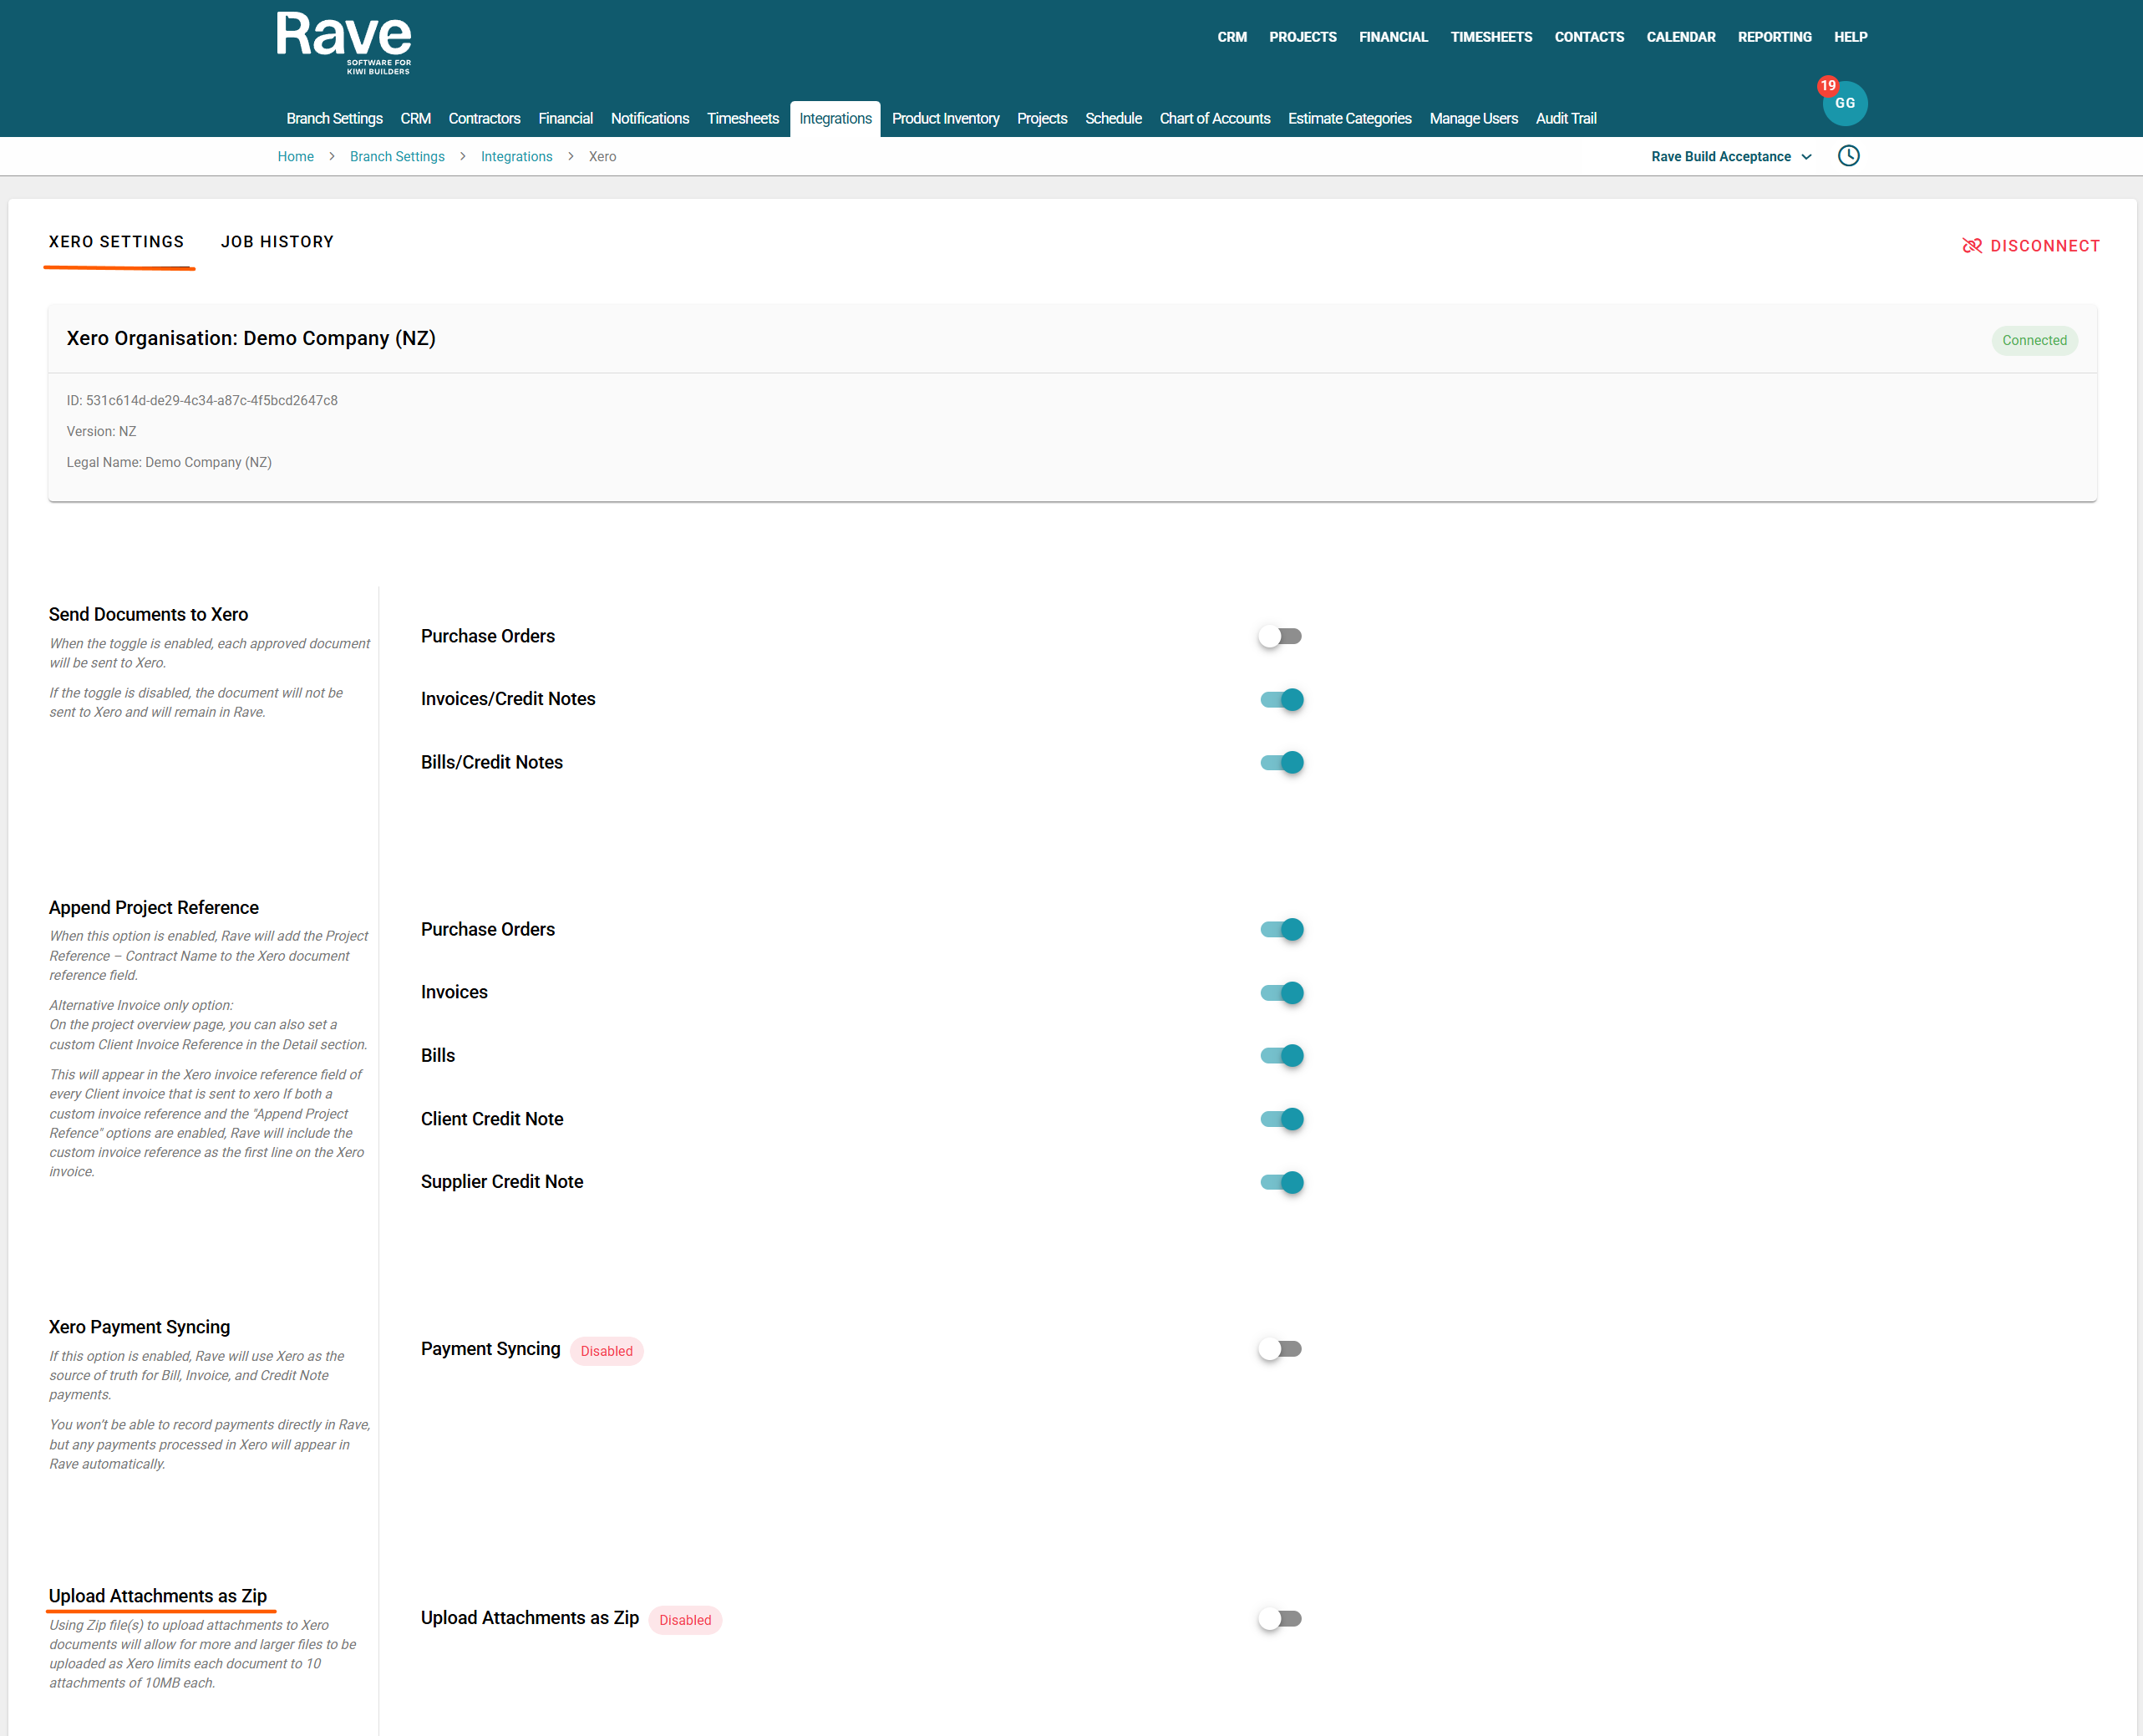Go to Branch Settings breadcrumb link
2143x1736 pixels.
click(x=397, y=157)
